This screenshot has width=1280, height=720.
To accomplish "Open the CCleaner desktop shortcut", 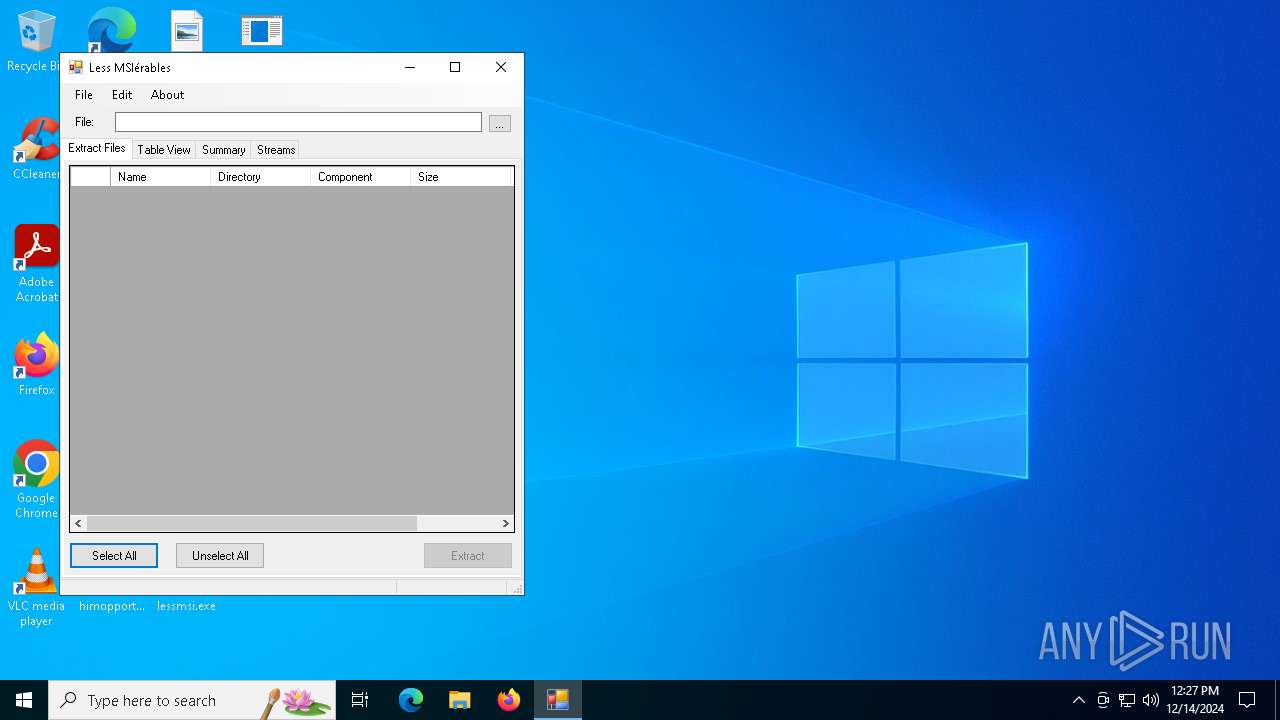I will [x=36, y=149].
